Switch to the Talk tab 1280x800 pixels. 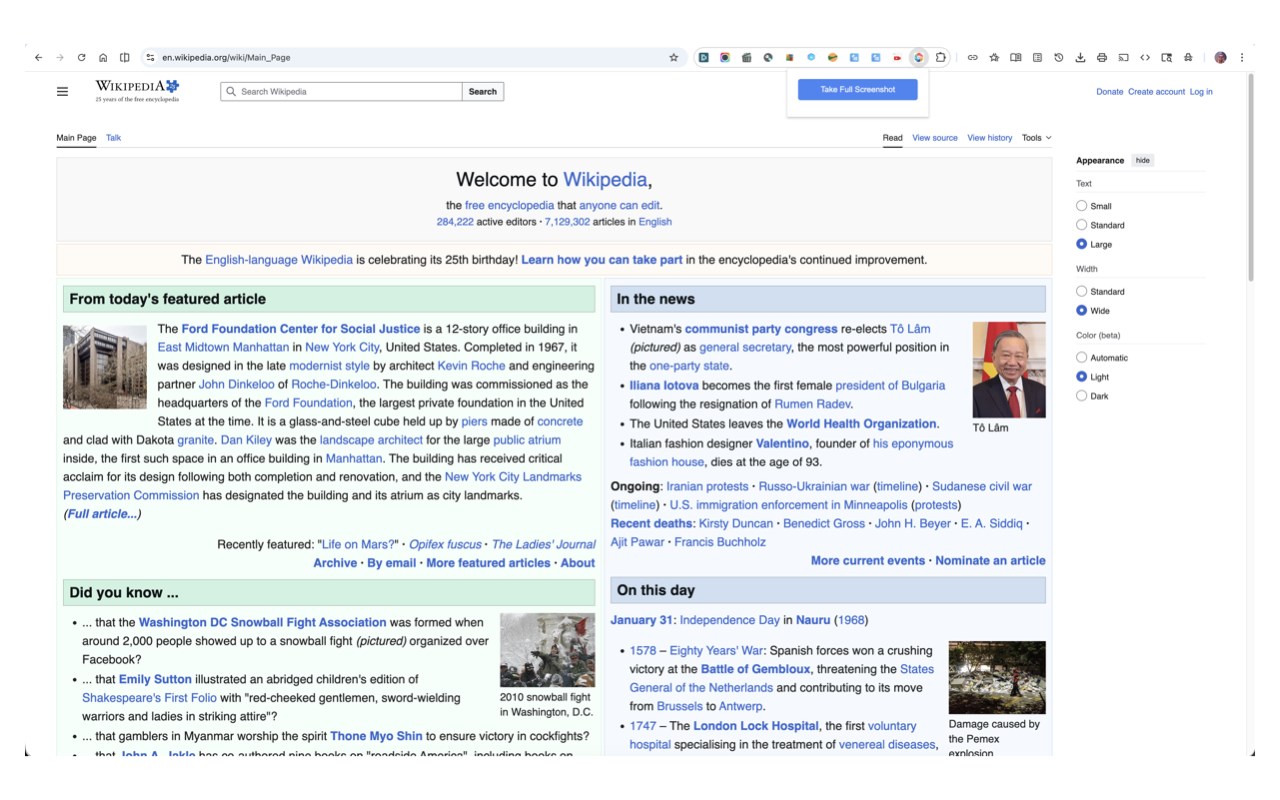[x=113, y=138]
